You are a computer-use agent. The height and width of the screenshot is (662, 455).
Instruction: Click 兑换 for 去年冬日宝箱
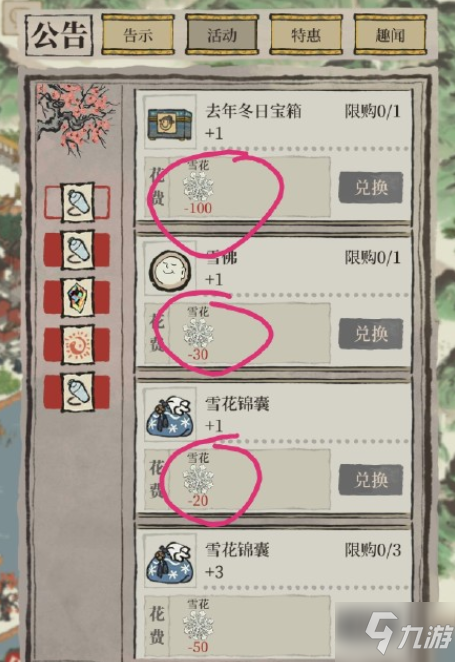[x=371, y=187]
